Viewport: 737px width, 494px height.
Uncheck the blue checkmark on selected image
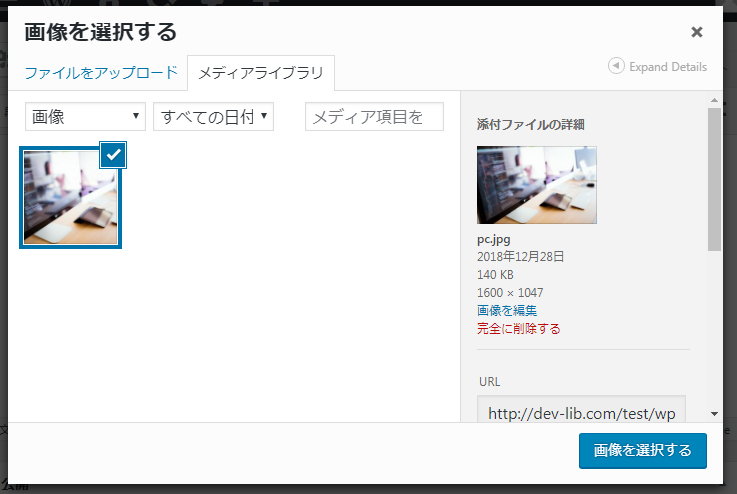pyautogui.click(x=113, y=154)
